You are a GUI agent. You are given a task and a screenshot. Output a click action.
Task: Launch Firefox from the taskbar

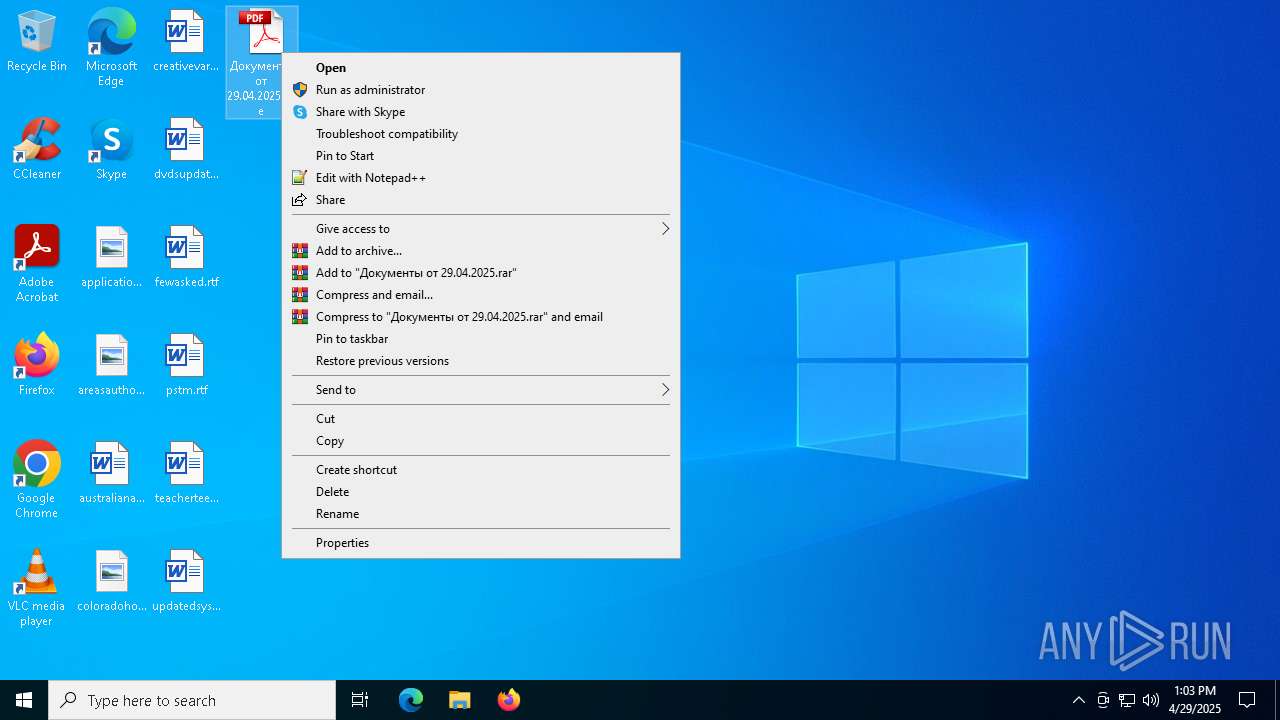point(508,700)
